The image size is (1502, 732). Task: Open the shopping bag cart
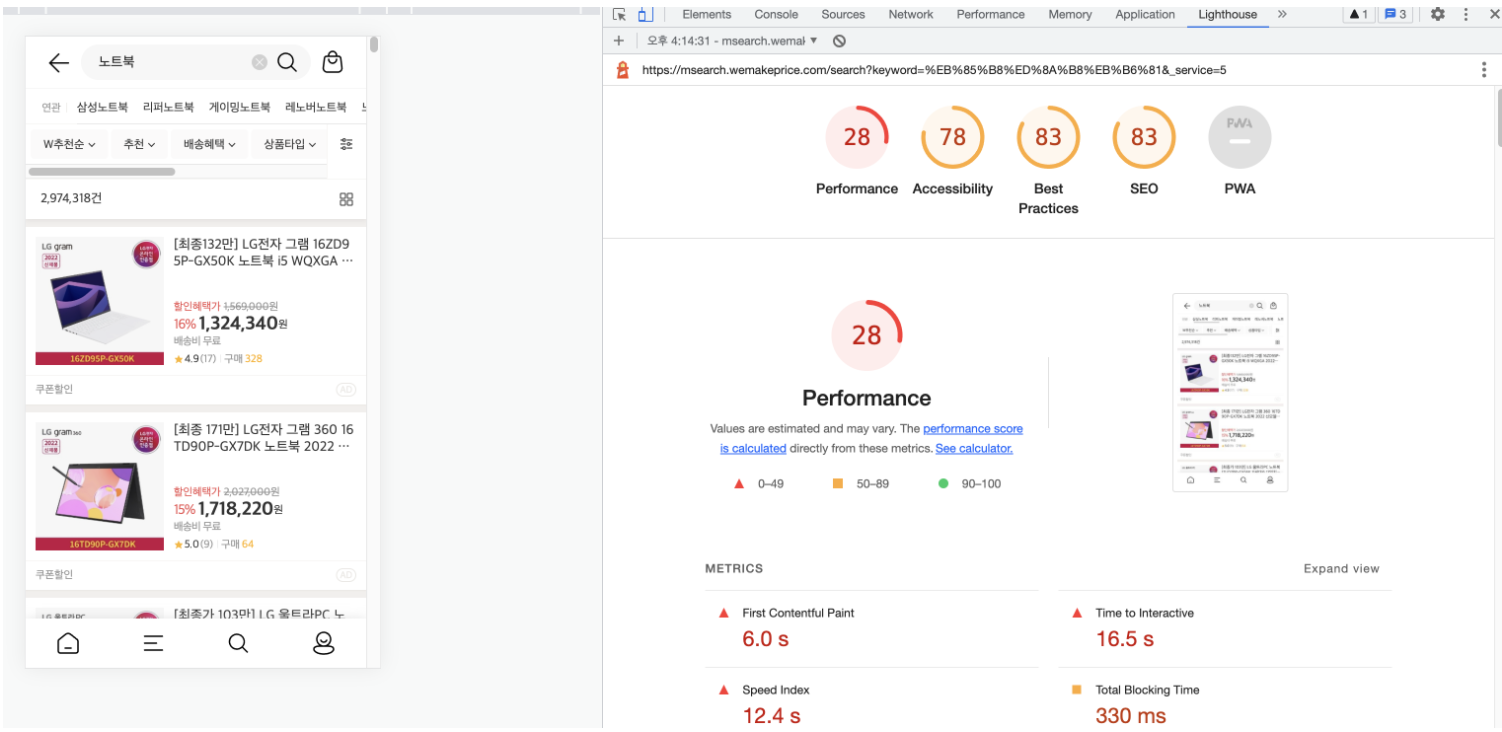333,62
